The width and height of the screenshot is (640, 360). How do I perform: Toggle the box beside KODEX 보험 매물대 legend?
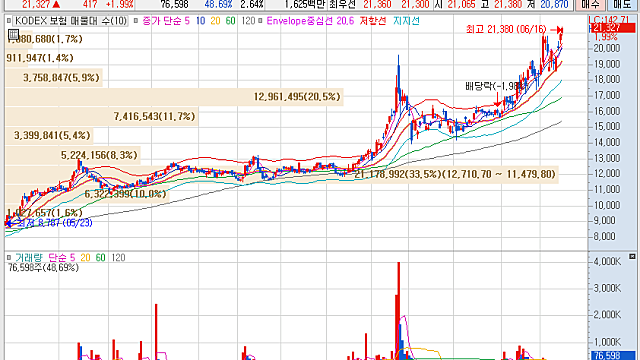pyautogui.click(x=9, y=21)
